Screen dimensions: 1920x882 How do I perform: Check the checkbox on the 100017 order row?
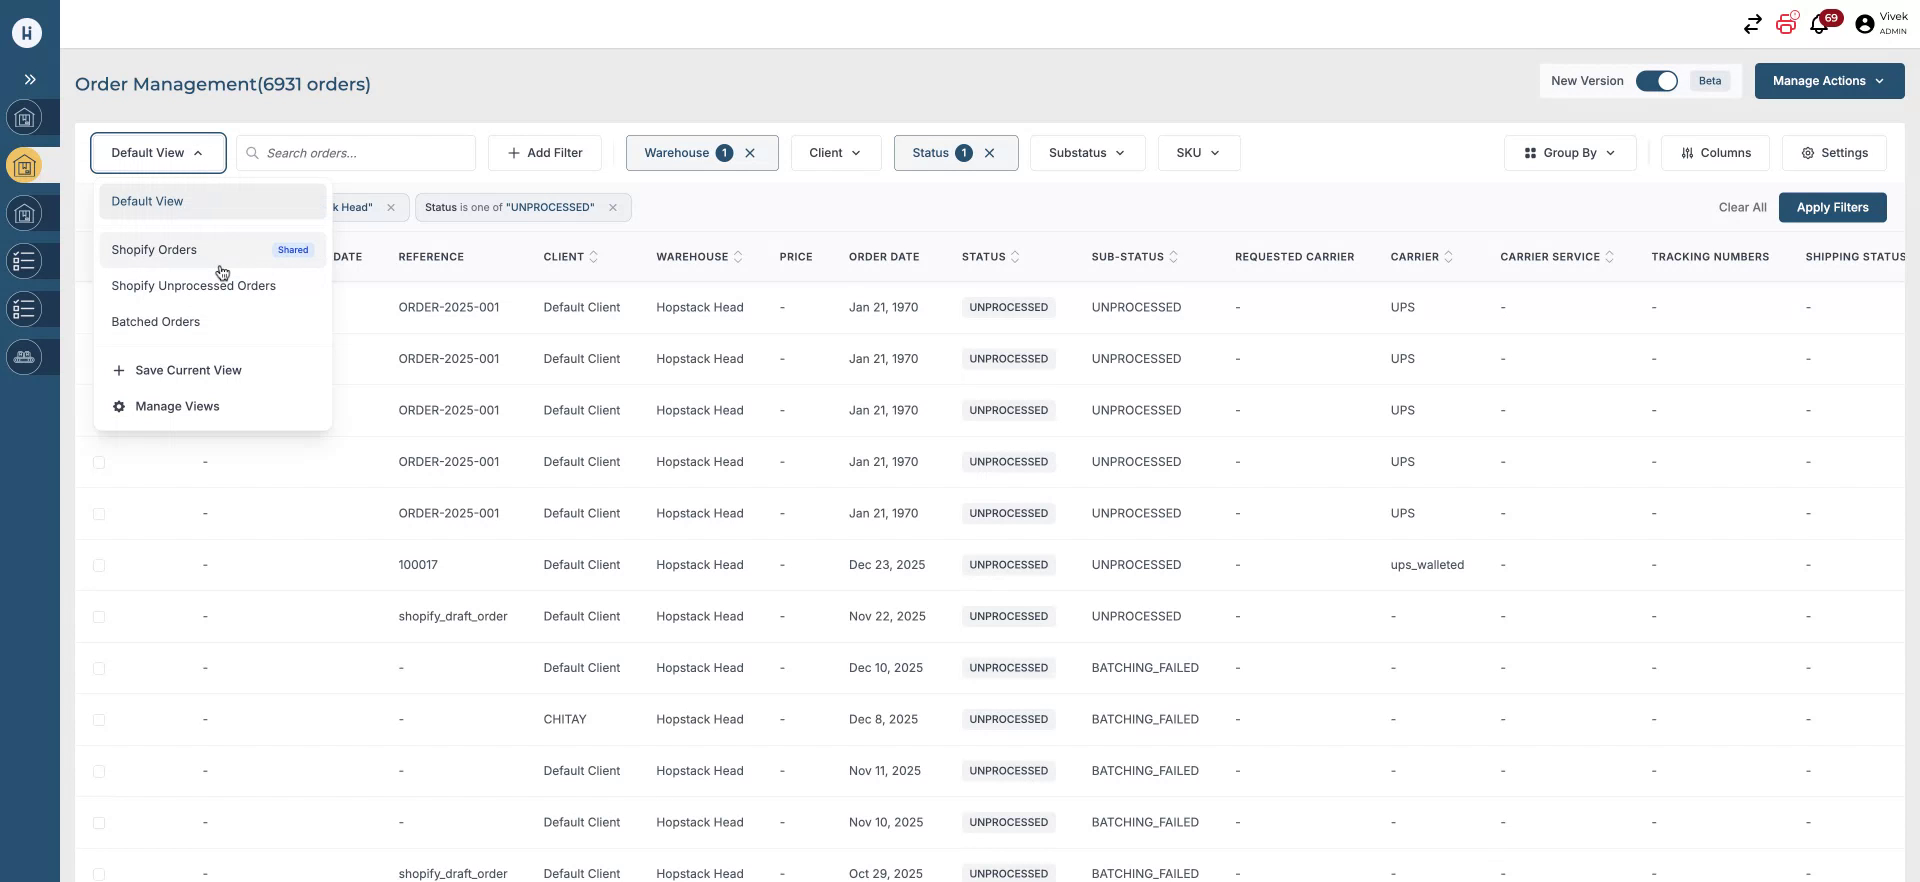pos(99,566)
